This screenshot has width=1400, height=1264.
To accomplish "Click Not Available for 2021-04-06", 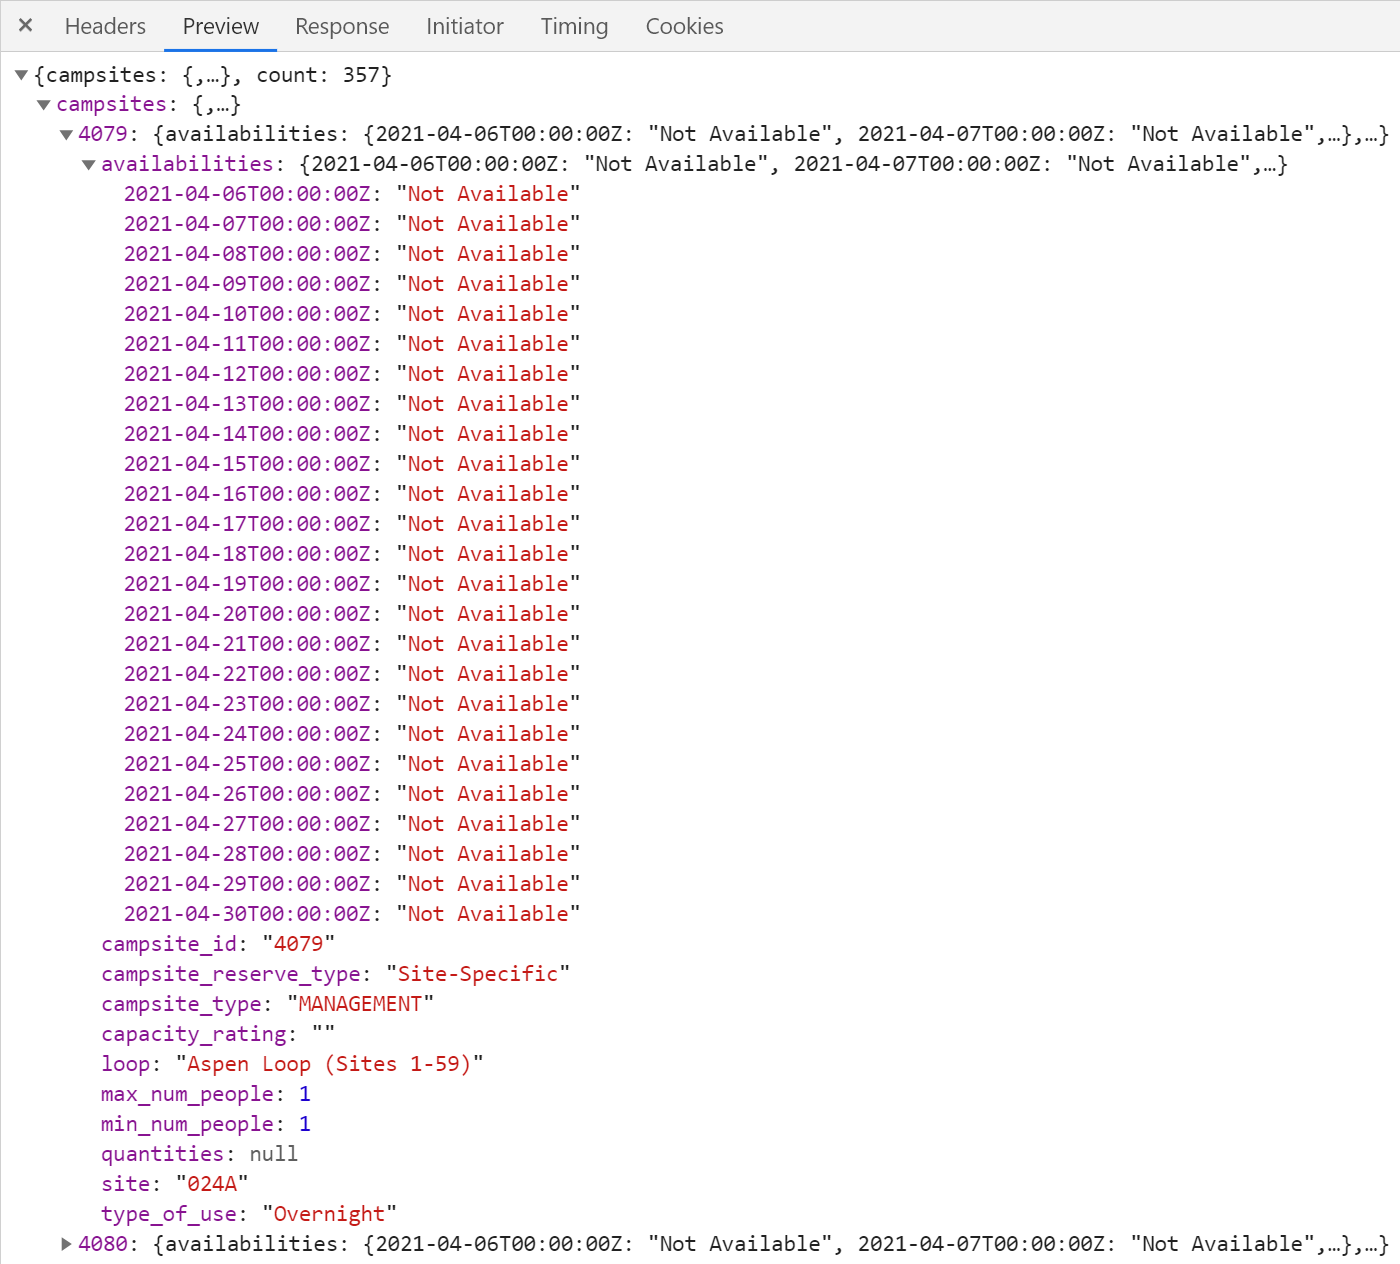I will (490, 193).
